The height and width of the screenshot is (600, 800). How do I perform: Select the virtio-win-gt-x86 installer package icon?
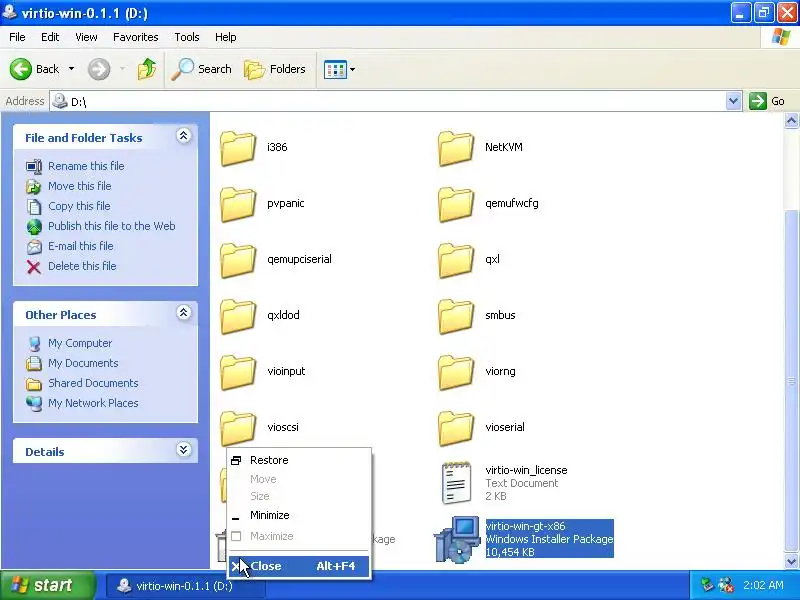point(457,540)
